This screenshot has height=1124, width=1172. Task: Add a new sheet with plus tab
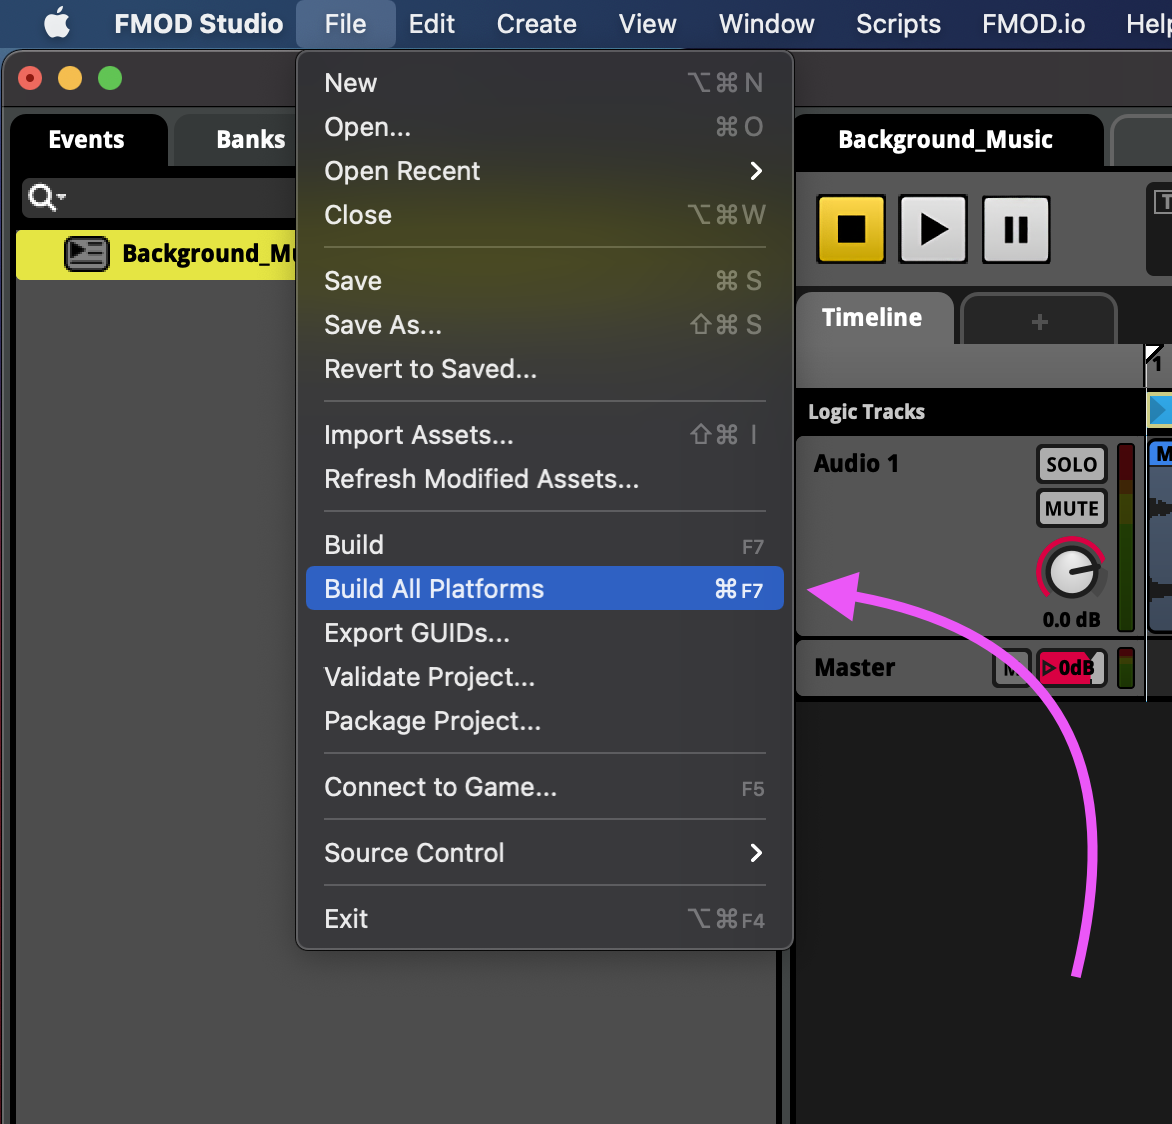click(1039, 321)
